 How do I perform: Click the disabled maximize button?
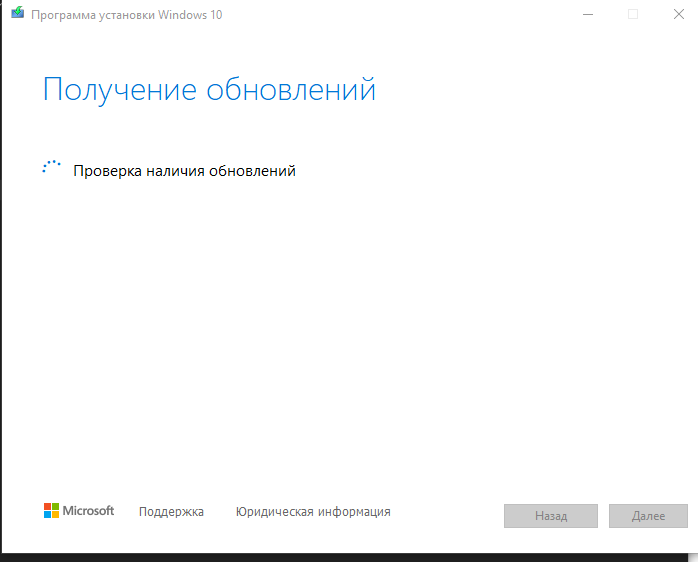point(633,15)
